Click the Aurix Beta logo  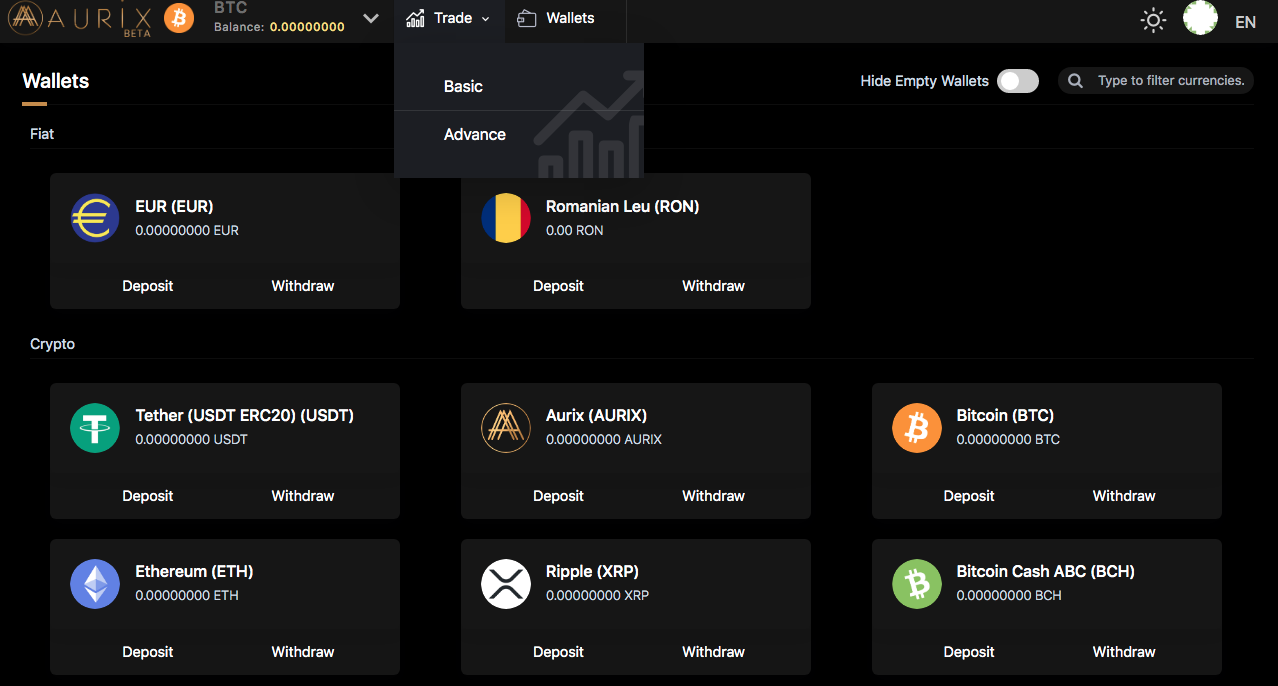80,18
